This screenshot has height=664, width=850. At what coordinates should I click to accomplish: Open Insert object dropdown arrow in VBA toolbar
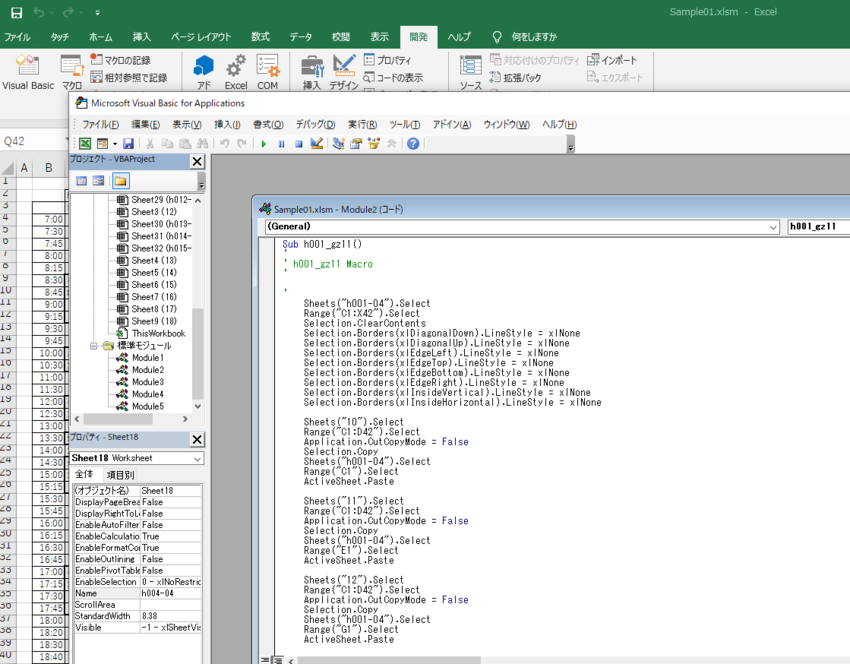(x=114, y=144)
